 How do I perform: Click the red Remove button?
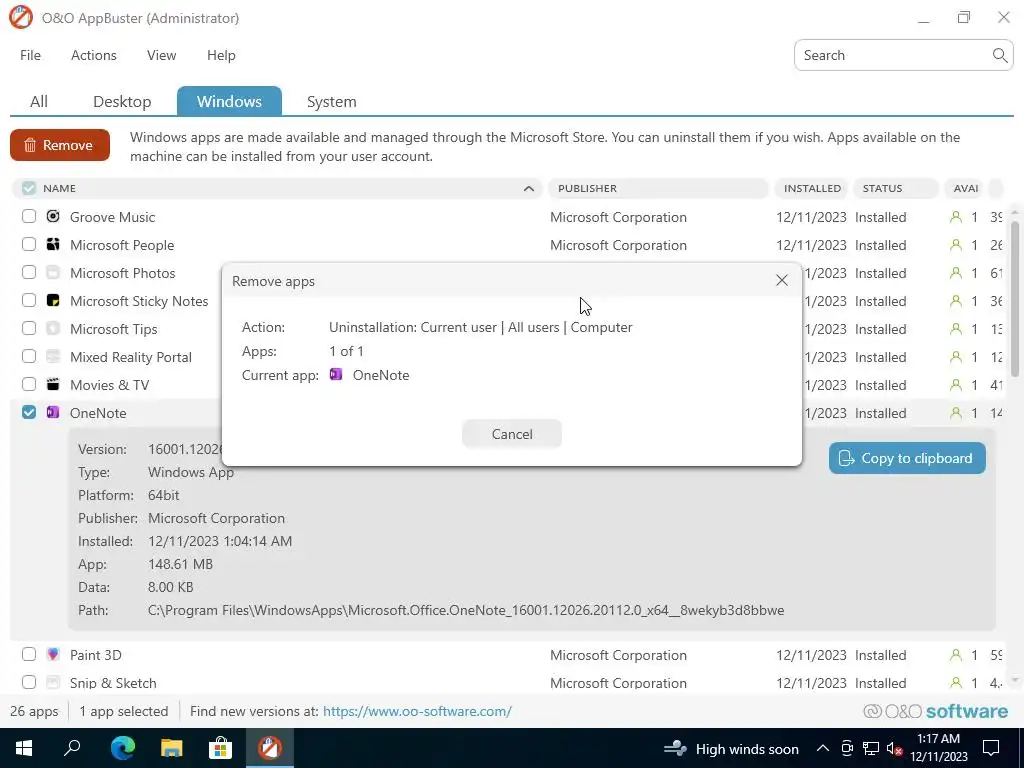[60, 145]
